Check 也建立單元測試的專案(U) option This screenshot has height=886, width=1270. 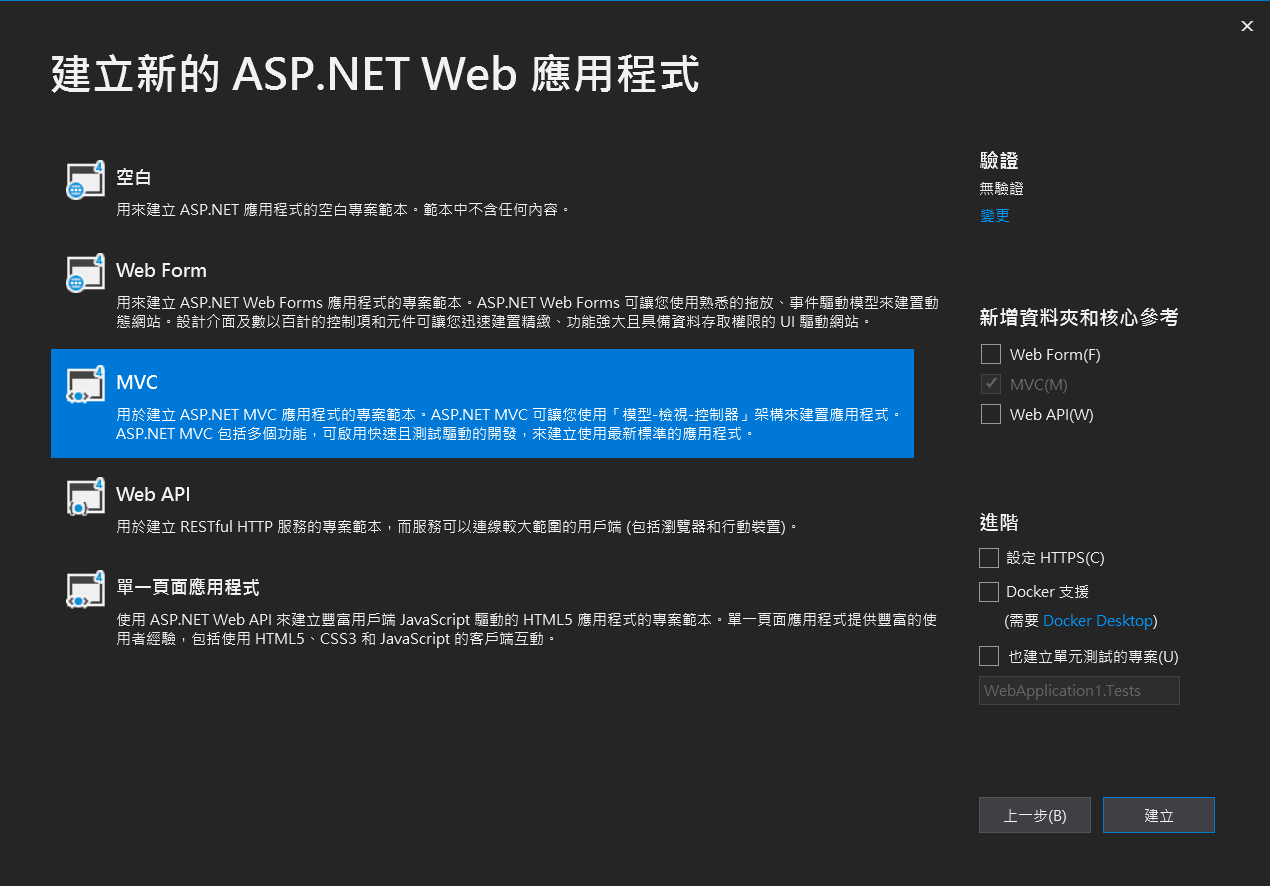click(x=989, y=657)
